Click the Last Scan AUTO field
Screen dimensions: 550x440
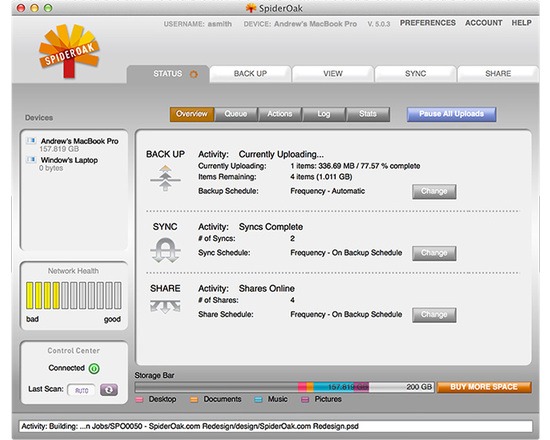click(x=81, y=390)
